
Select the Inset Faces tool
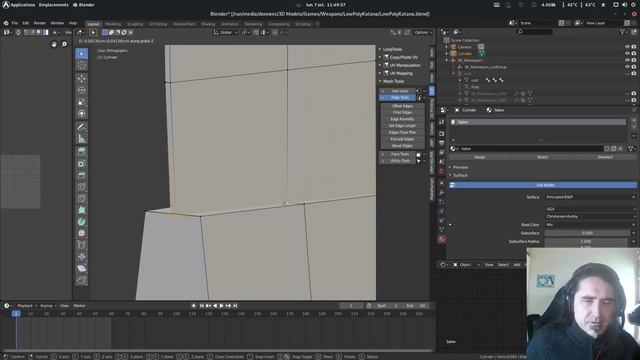click(x=82, y=164)
